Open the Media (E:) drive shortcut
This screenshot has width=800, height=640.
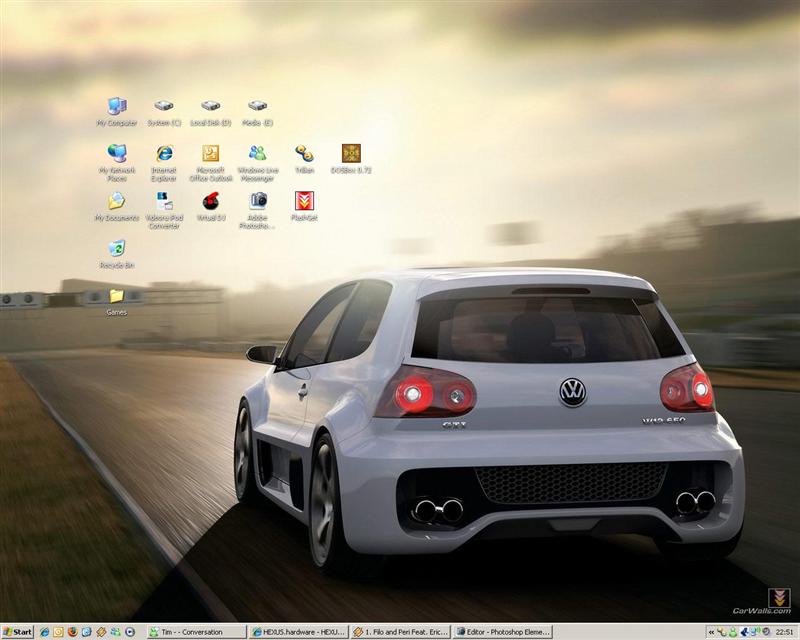coord(258,111)
